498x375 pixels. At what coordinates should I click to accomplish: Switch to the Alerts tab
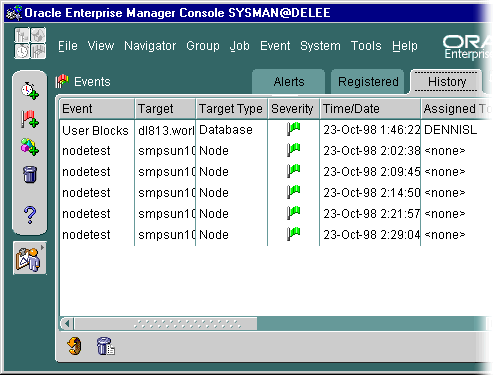point(289,82)
